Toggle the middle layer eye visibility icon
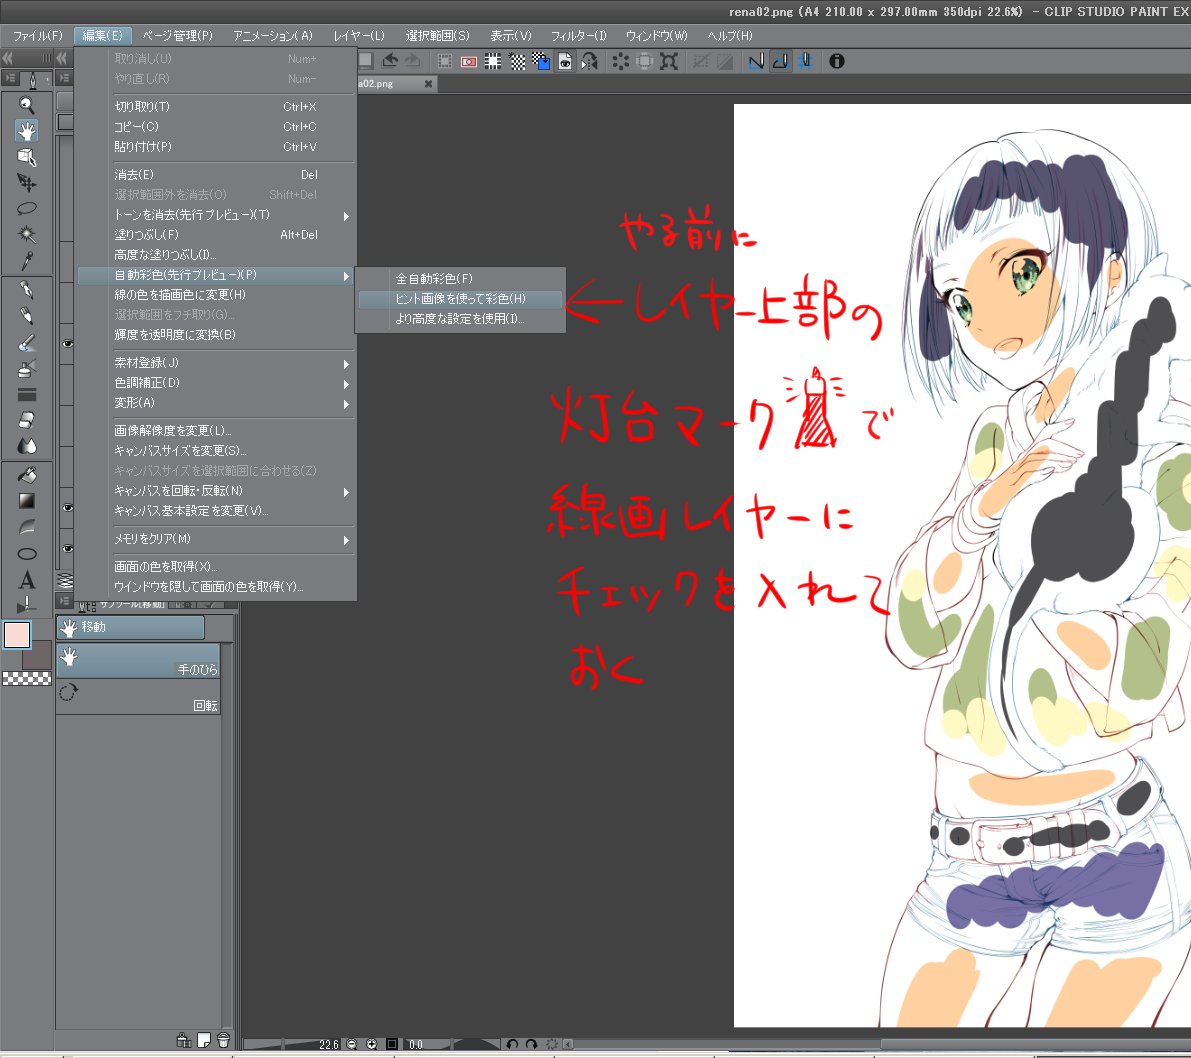 point(67,507)
